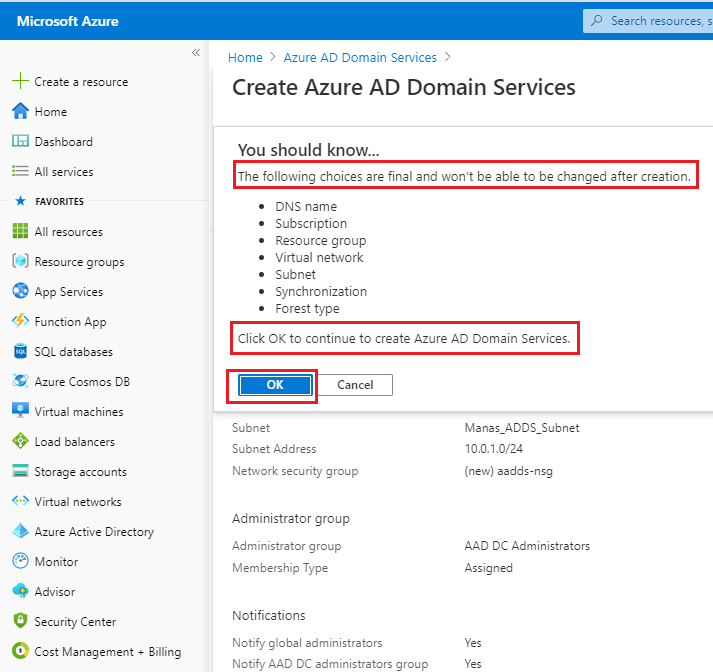Select the Virtual machines monitor icon
The image size is (713, 672).
(x=20, y=412)
